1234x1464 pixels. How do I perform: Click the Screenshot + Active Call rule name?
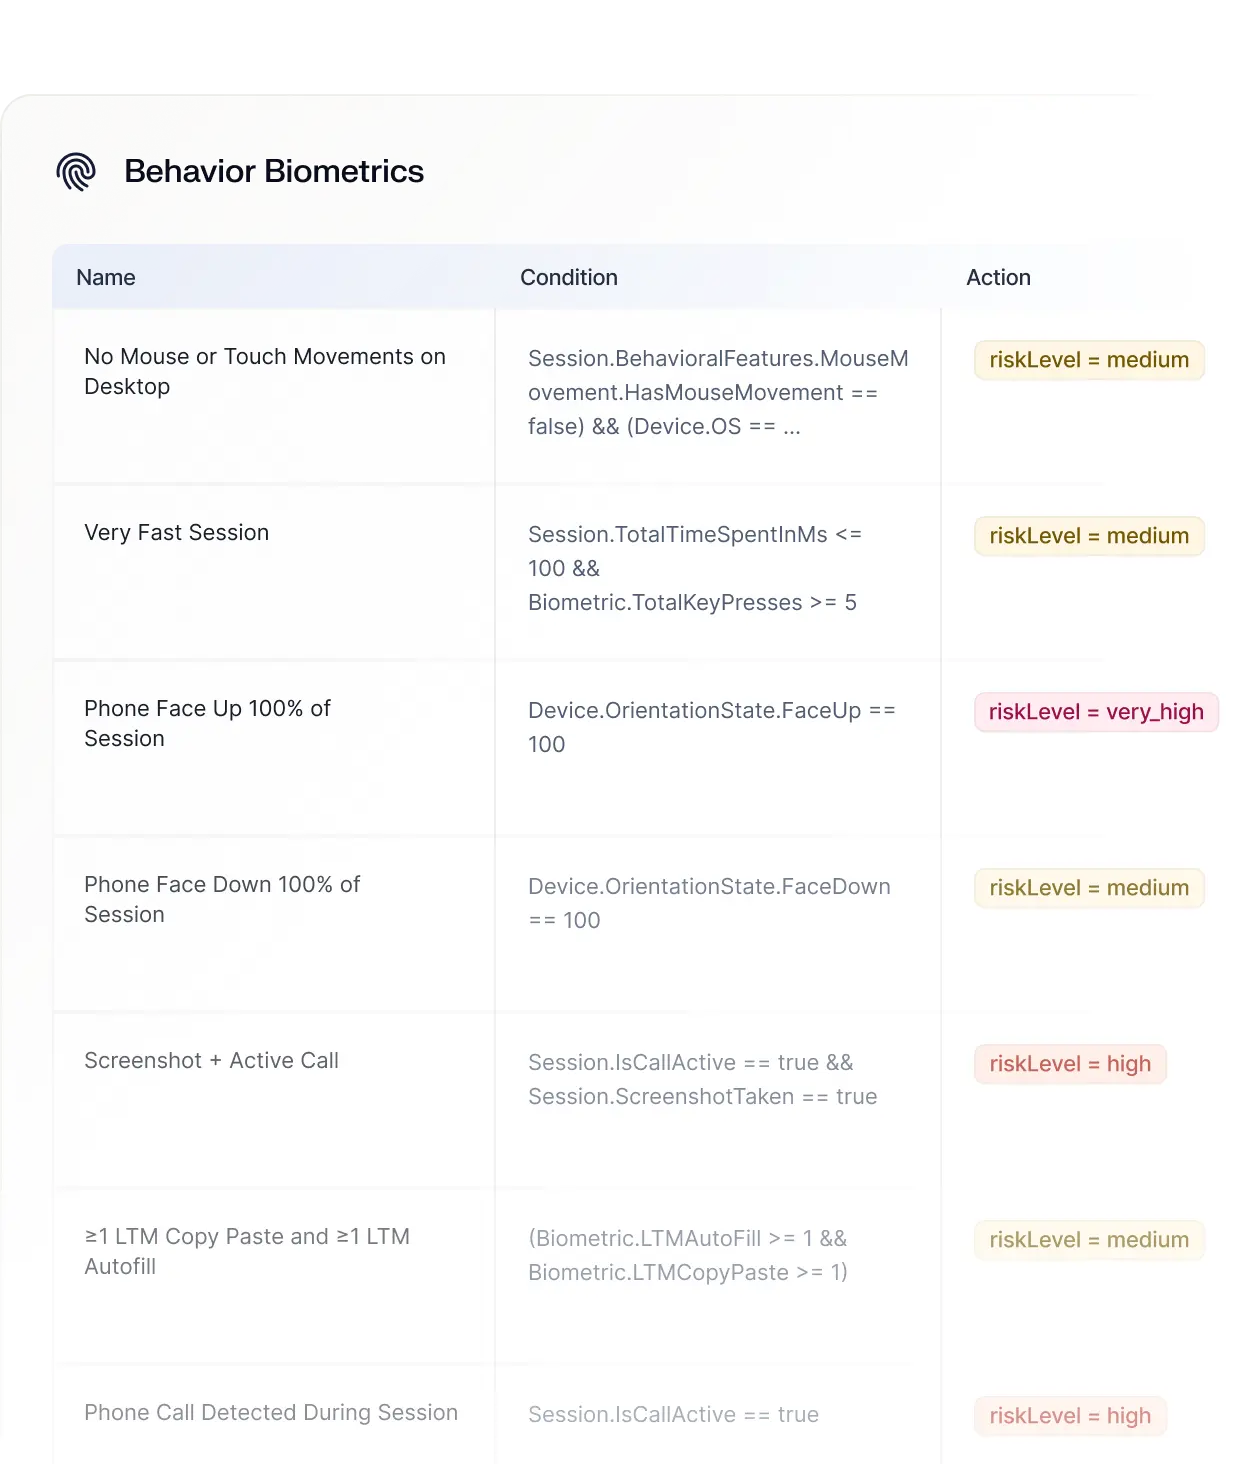[211, 1060]
